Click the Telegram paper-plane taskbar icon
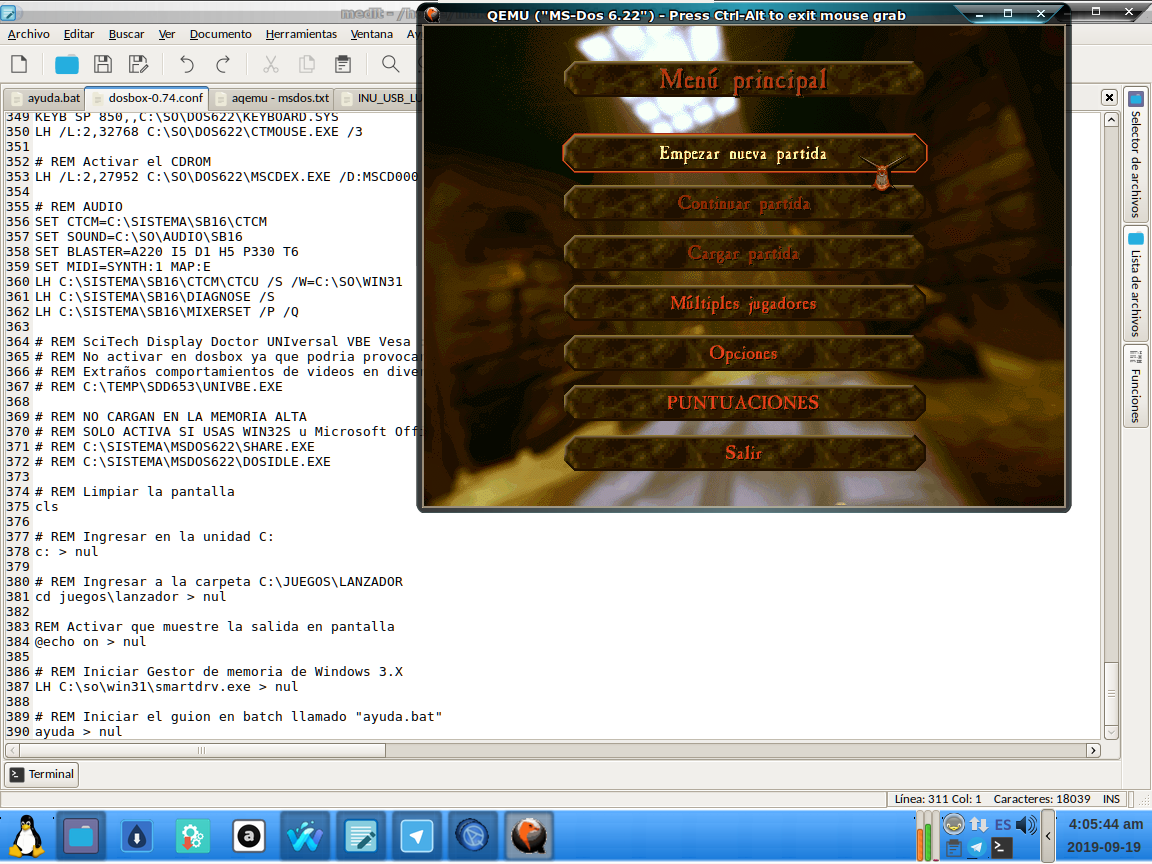The width and height of the screenshot is (1152, 864). [x=417, y=836]
